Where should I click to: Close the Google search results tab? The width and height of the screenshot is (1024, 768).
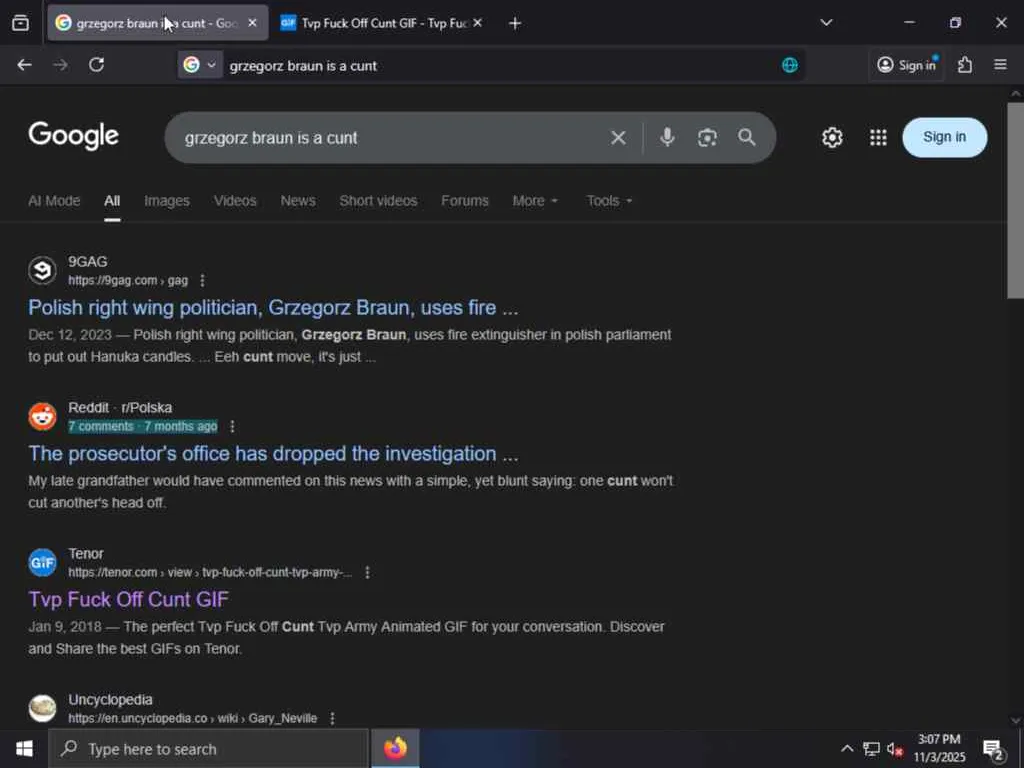[253, 23]
